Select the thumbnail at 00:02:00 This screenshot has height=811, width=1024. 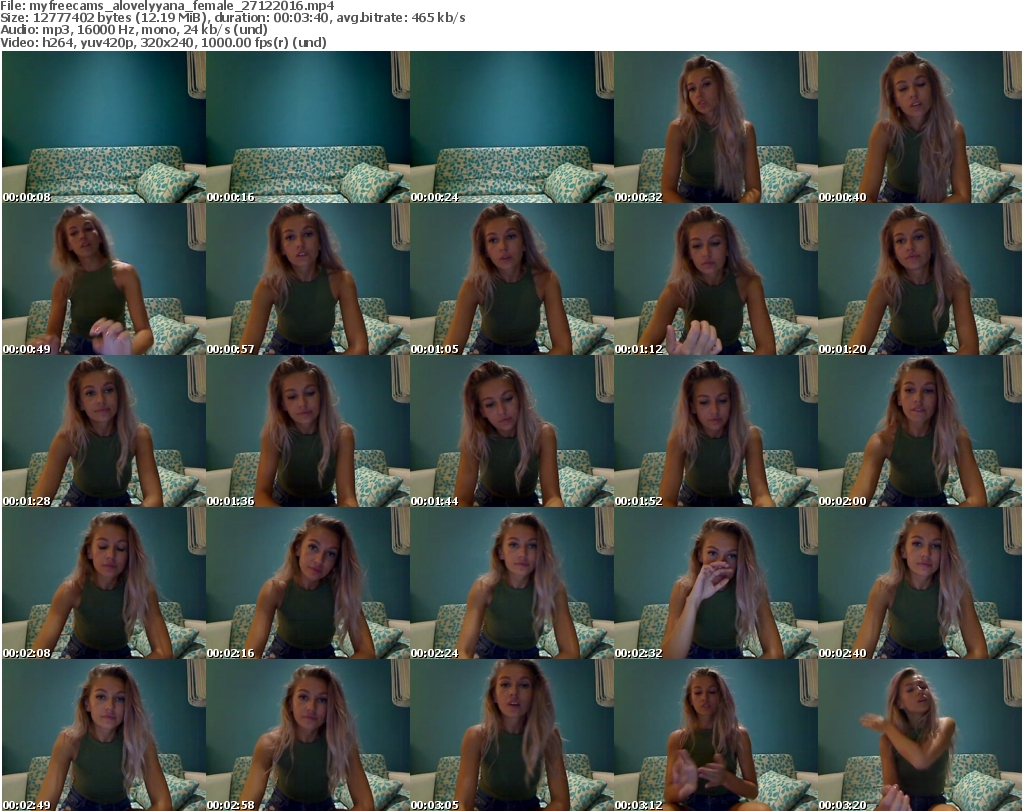pos(920,431)
